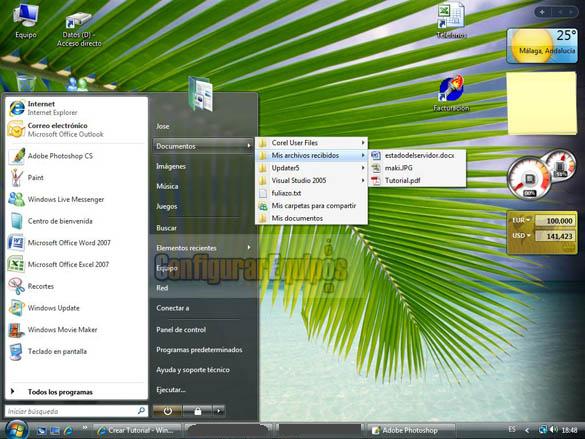This screenshot has width=585, height=439.
Task: Open fuliazo.txt file
Action: (311, 193)
